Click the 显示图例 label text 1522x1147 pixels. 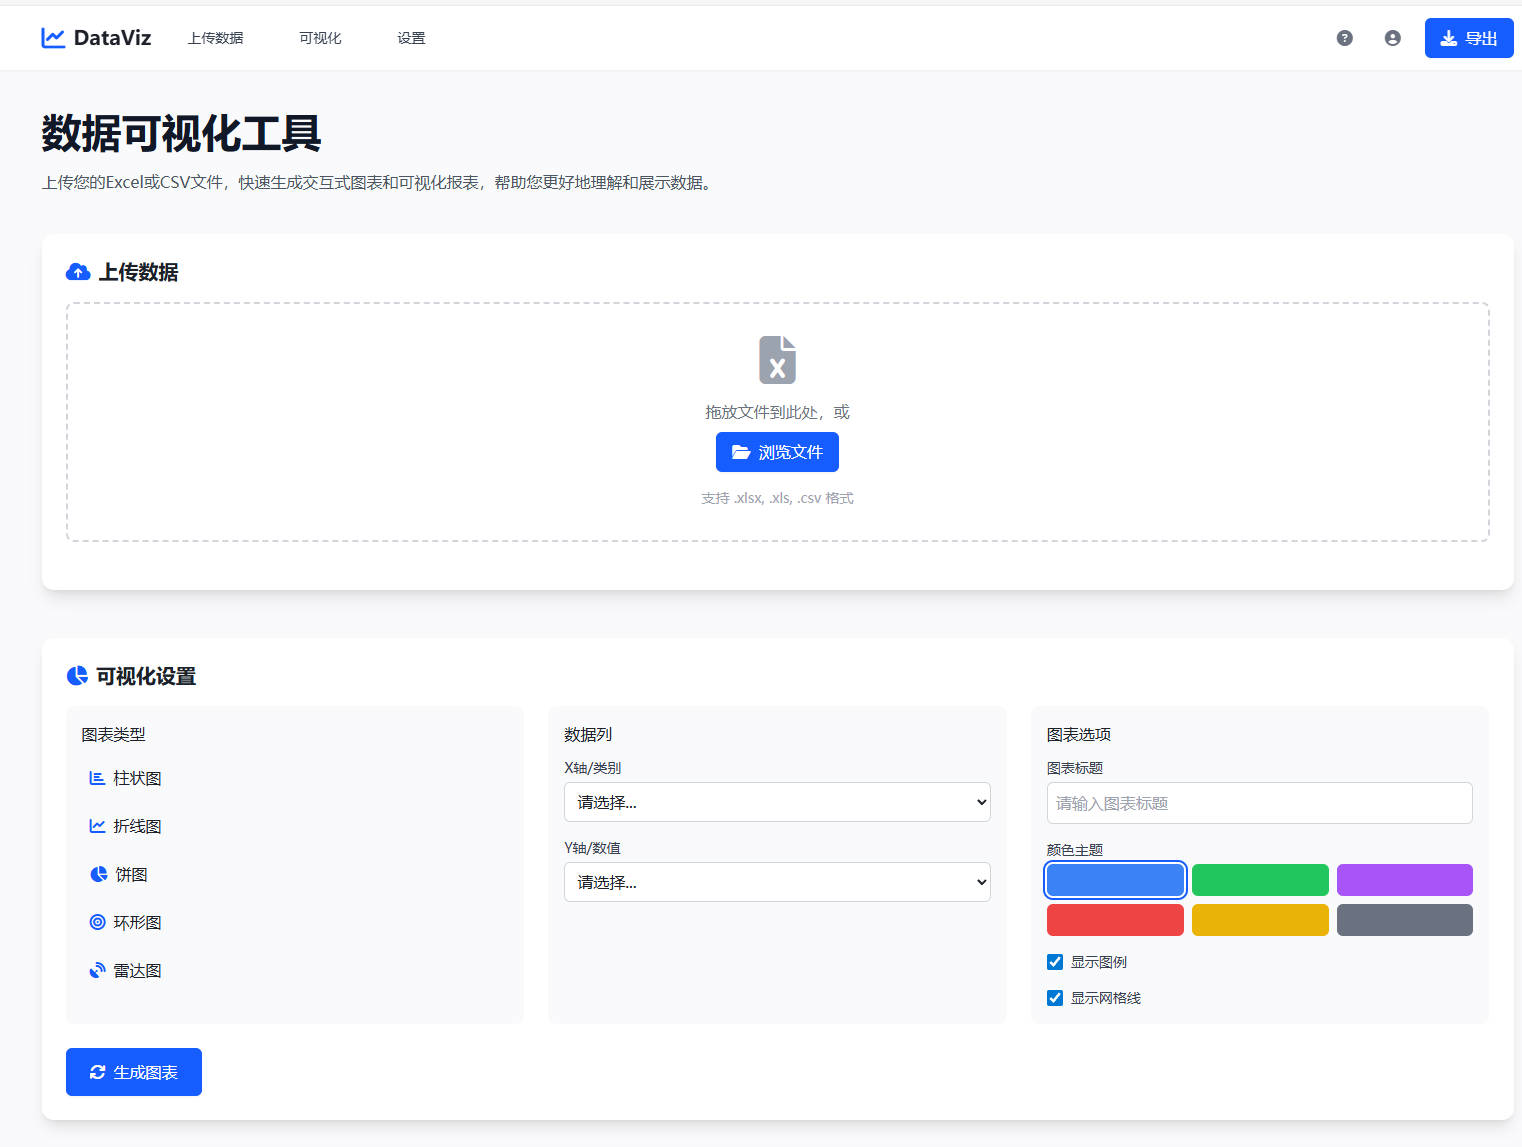click(1099, 962)
